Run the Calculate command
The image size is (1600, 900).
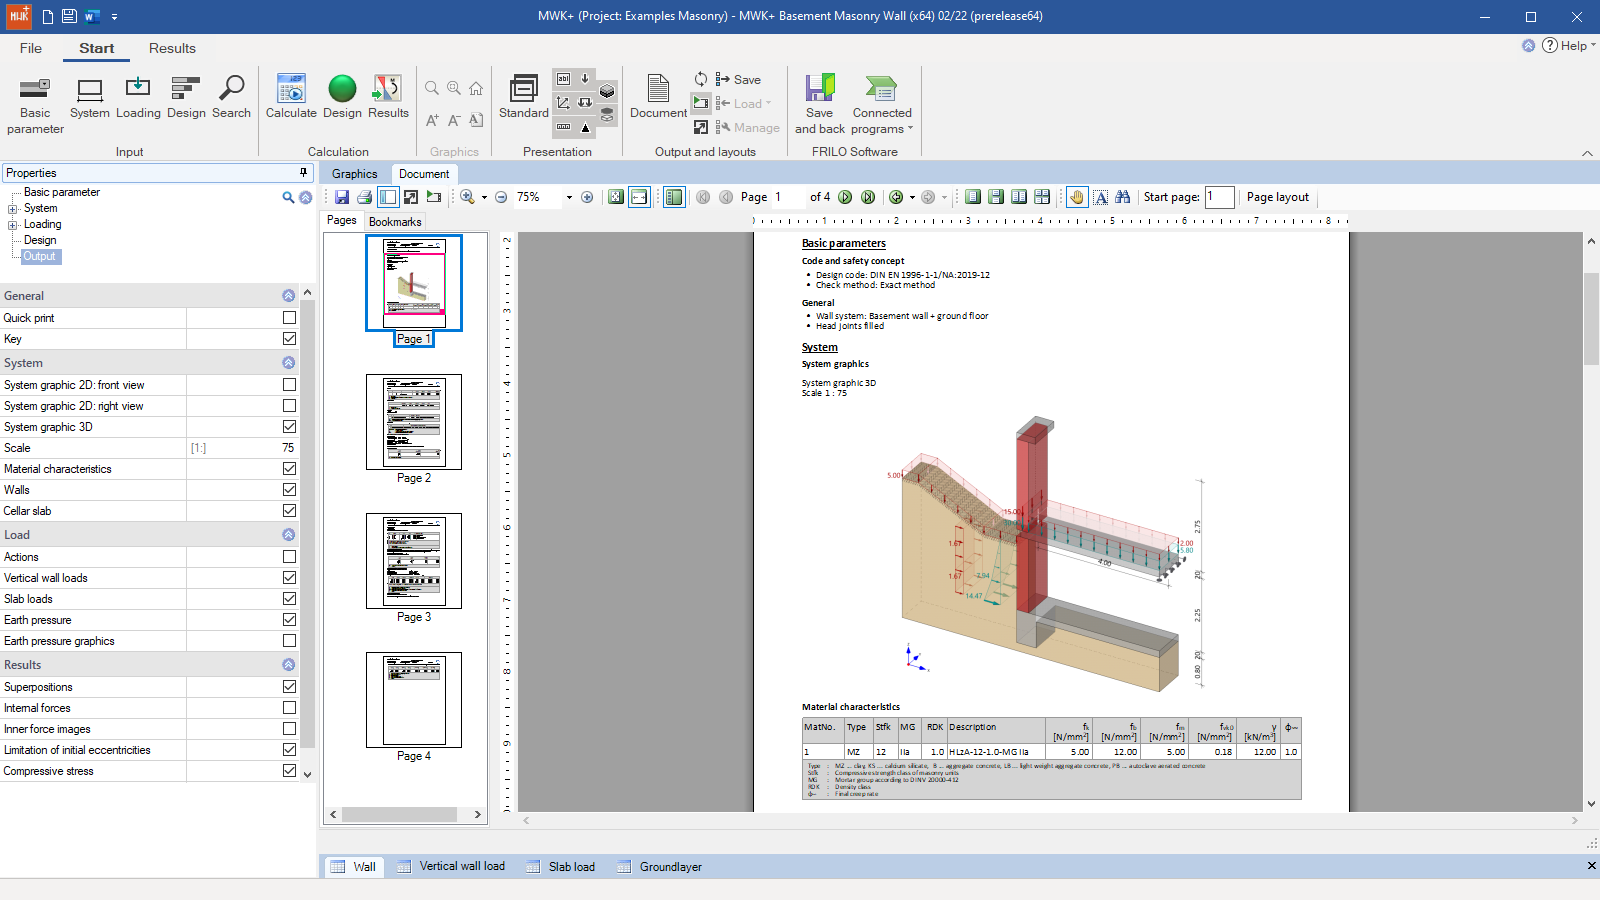[x=291, y=98]
